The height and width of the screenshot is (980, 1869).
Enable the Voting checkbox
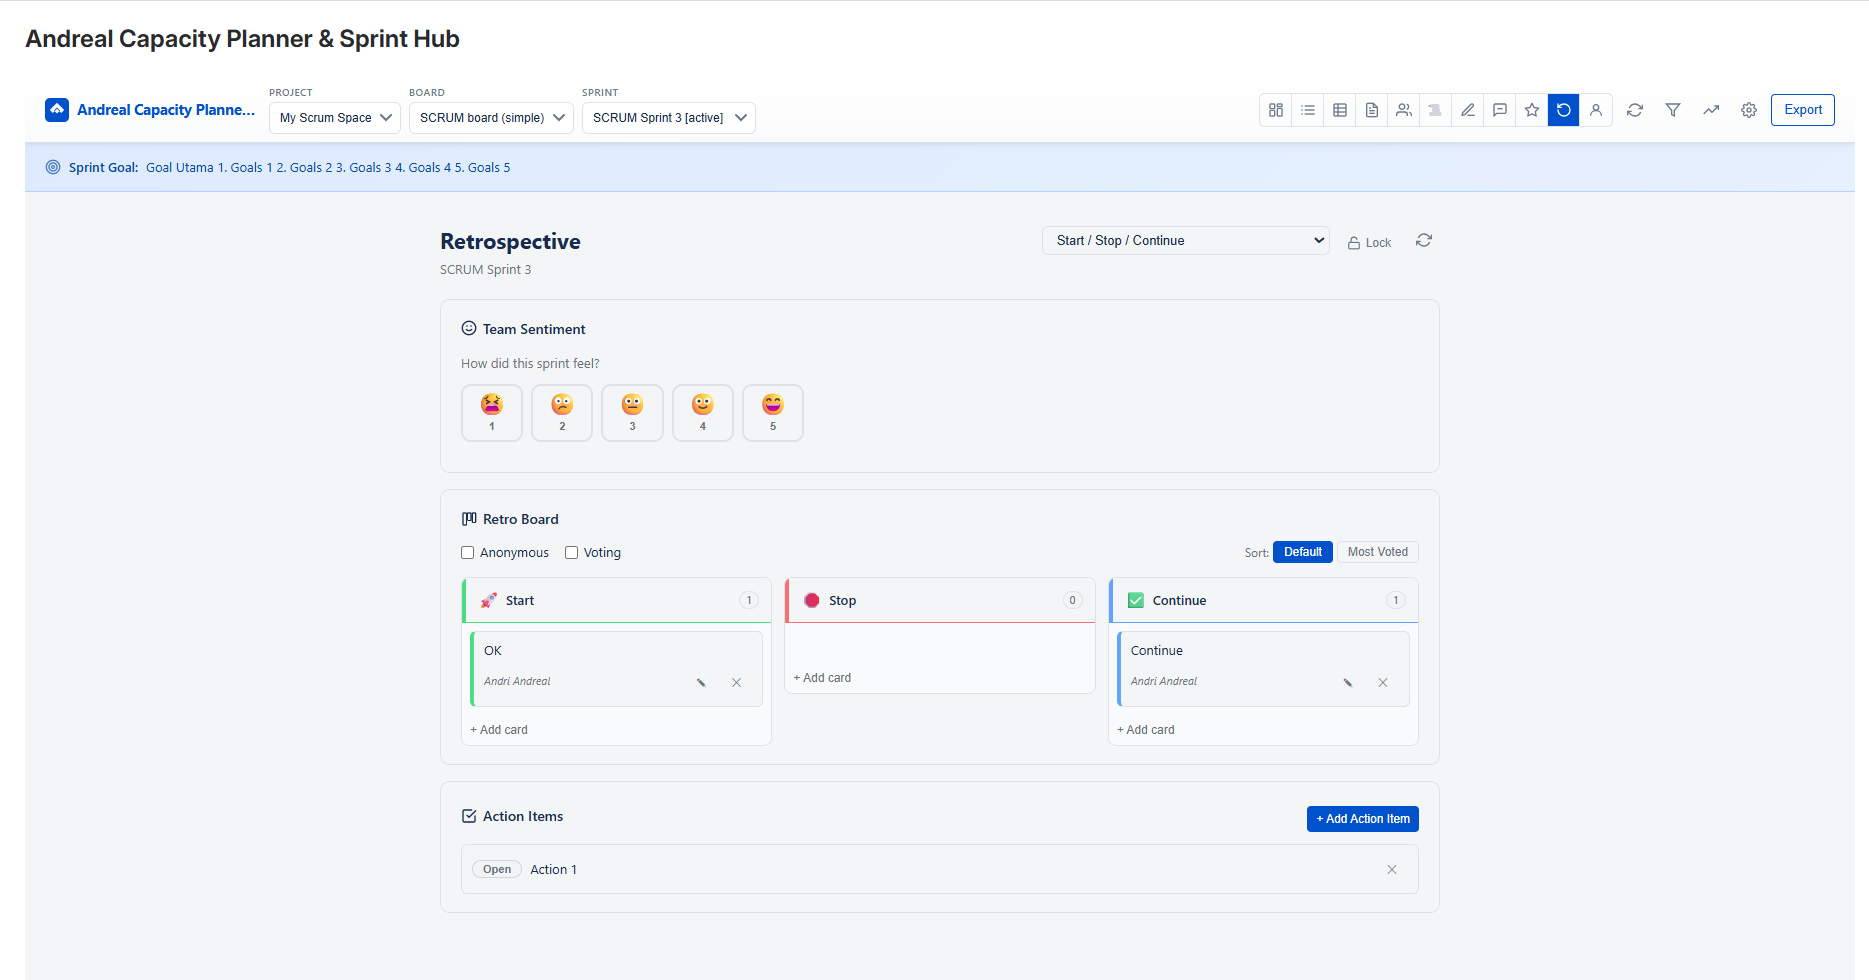click(571, 553)
